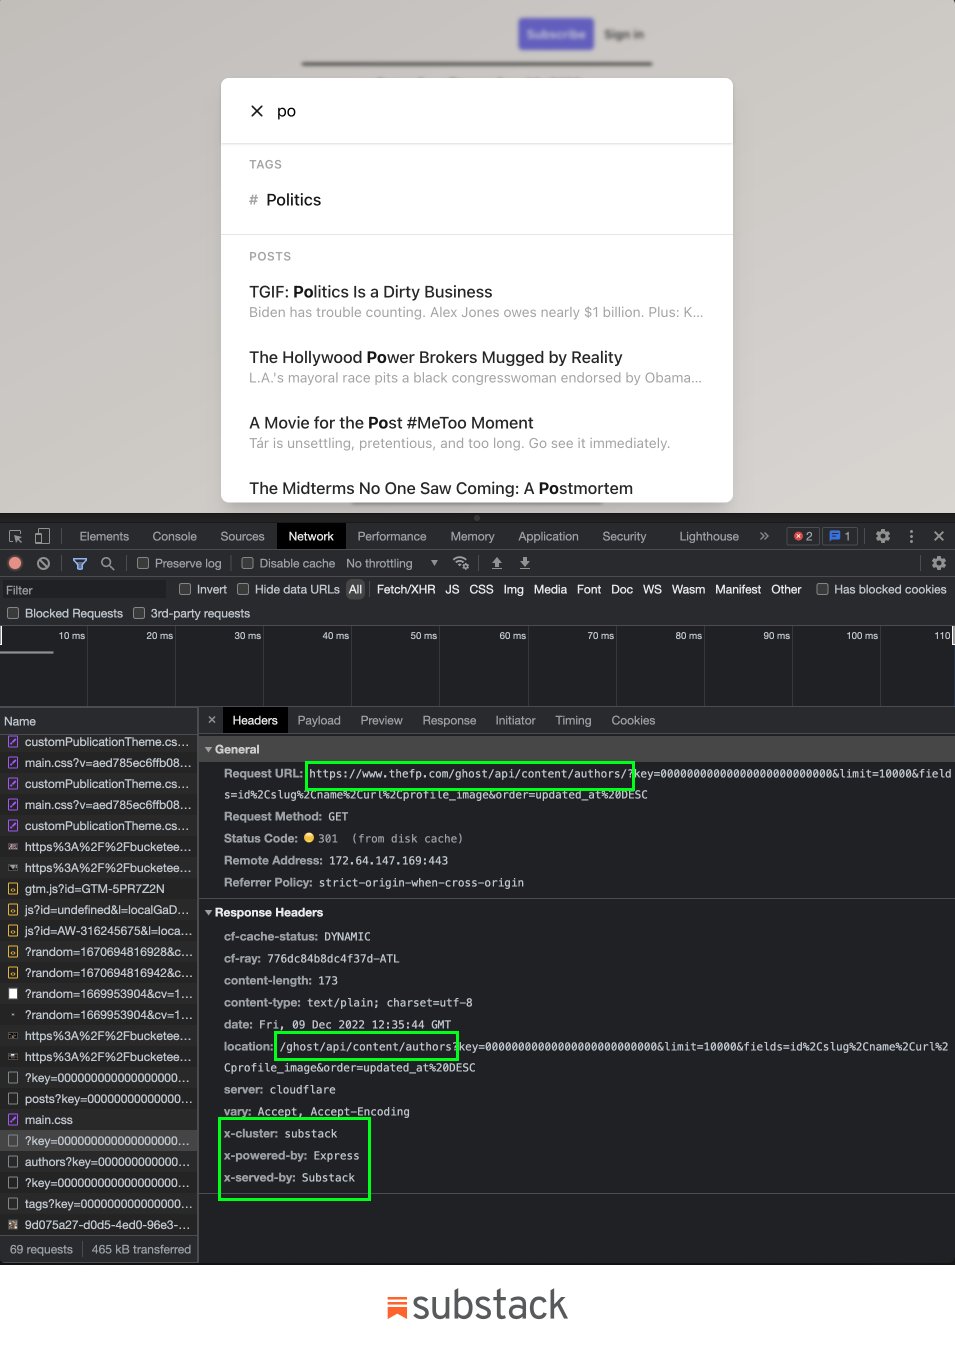The height and width of the screenshot is (1346, 955).
Task: Clear all network requests
Action: click(x=42, y=563)
